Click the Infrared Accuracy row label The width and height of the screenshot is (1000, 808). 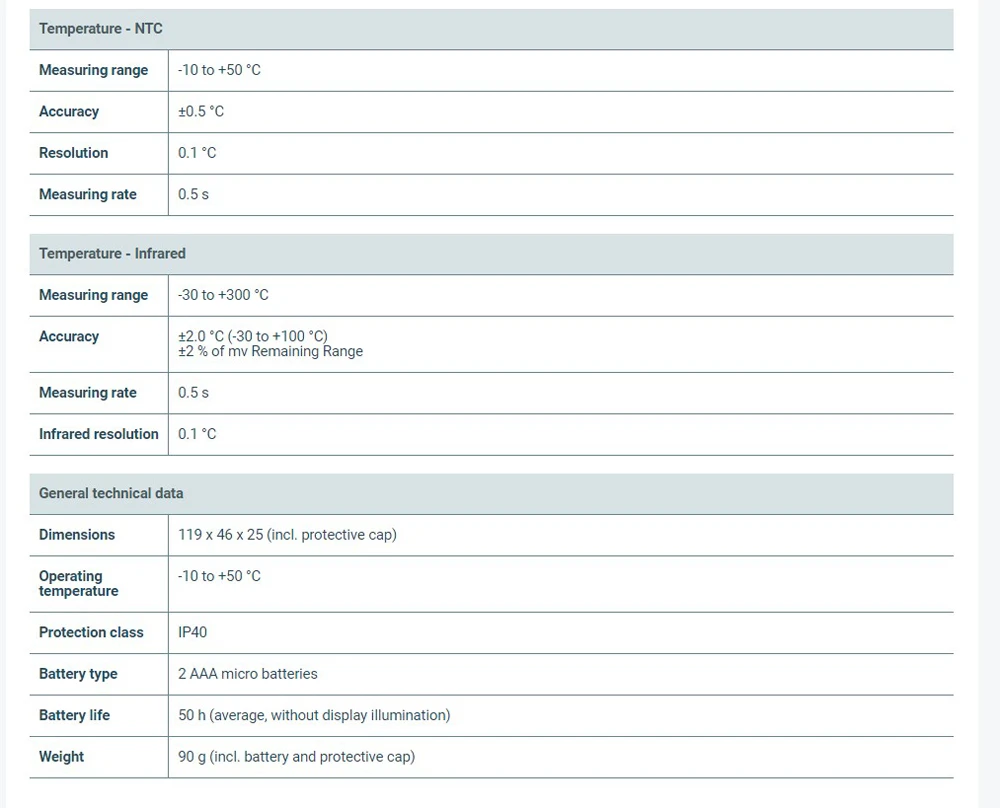click(x=68, y=337)
